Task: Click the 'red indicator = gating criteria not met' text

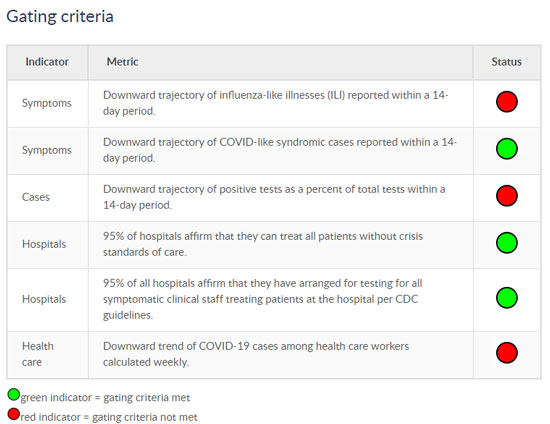Action: (109, 417)
